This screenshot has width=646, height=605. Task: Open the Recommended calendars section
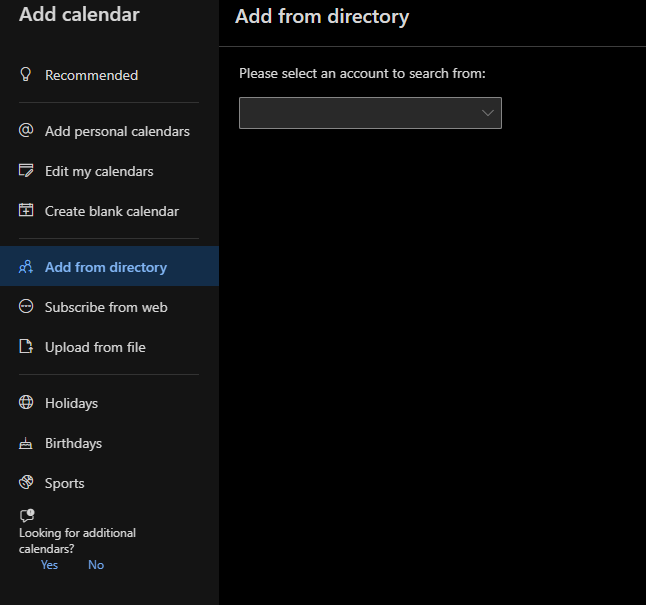click(x=91, y=75)
